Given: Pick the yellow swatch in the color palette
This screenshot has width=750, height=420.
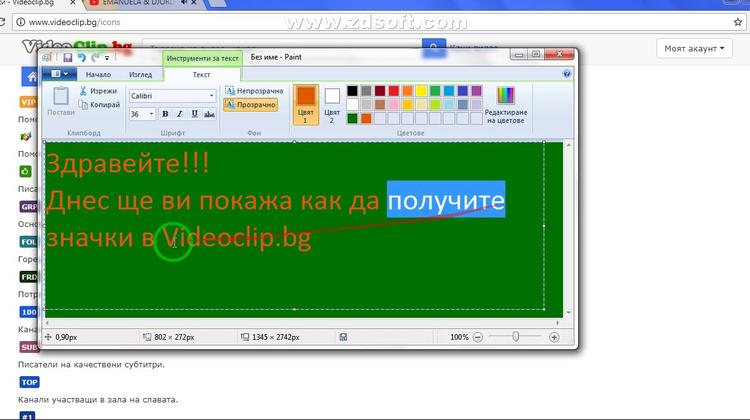Looking at the screenshot, I should pyautogui.click(x=421, y=91).
